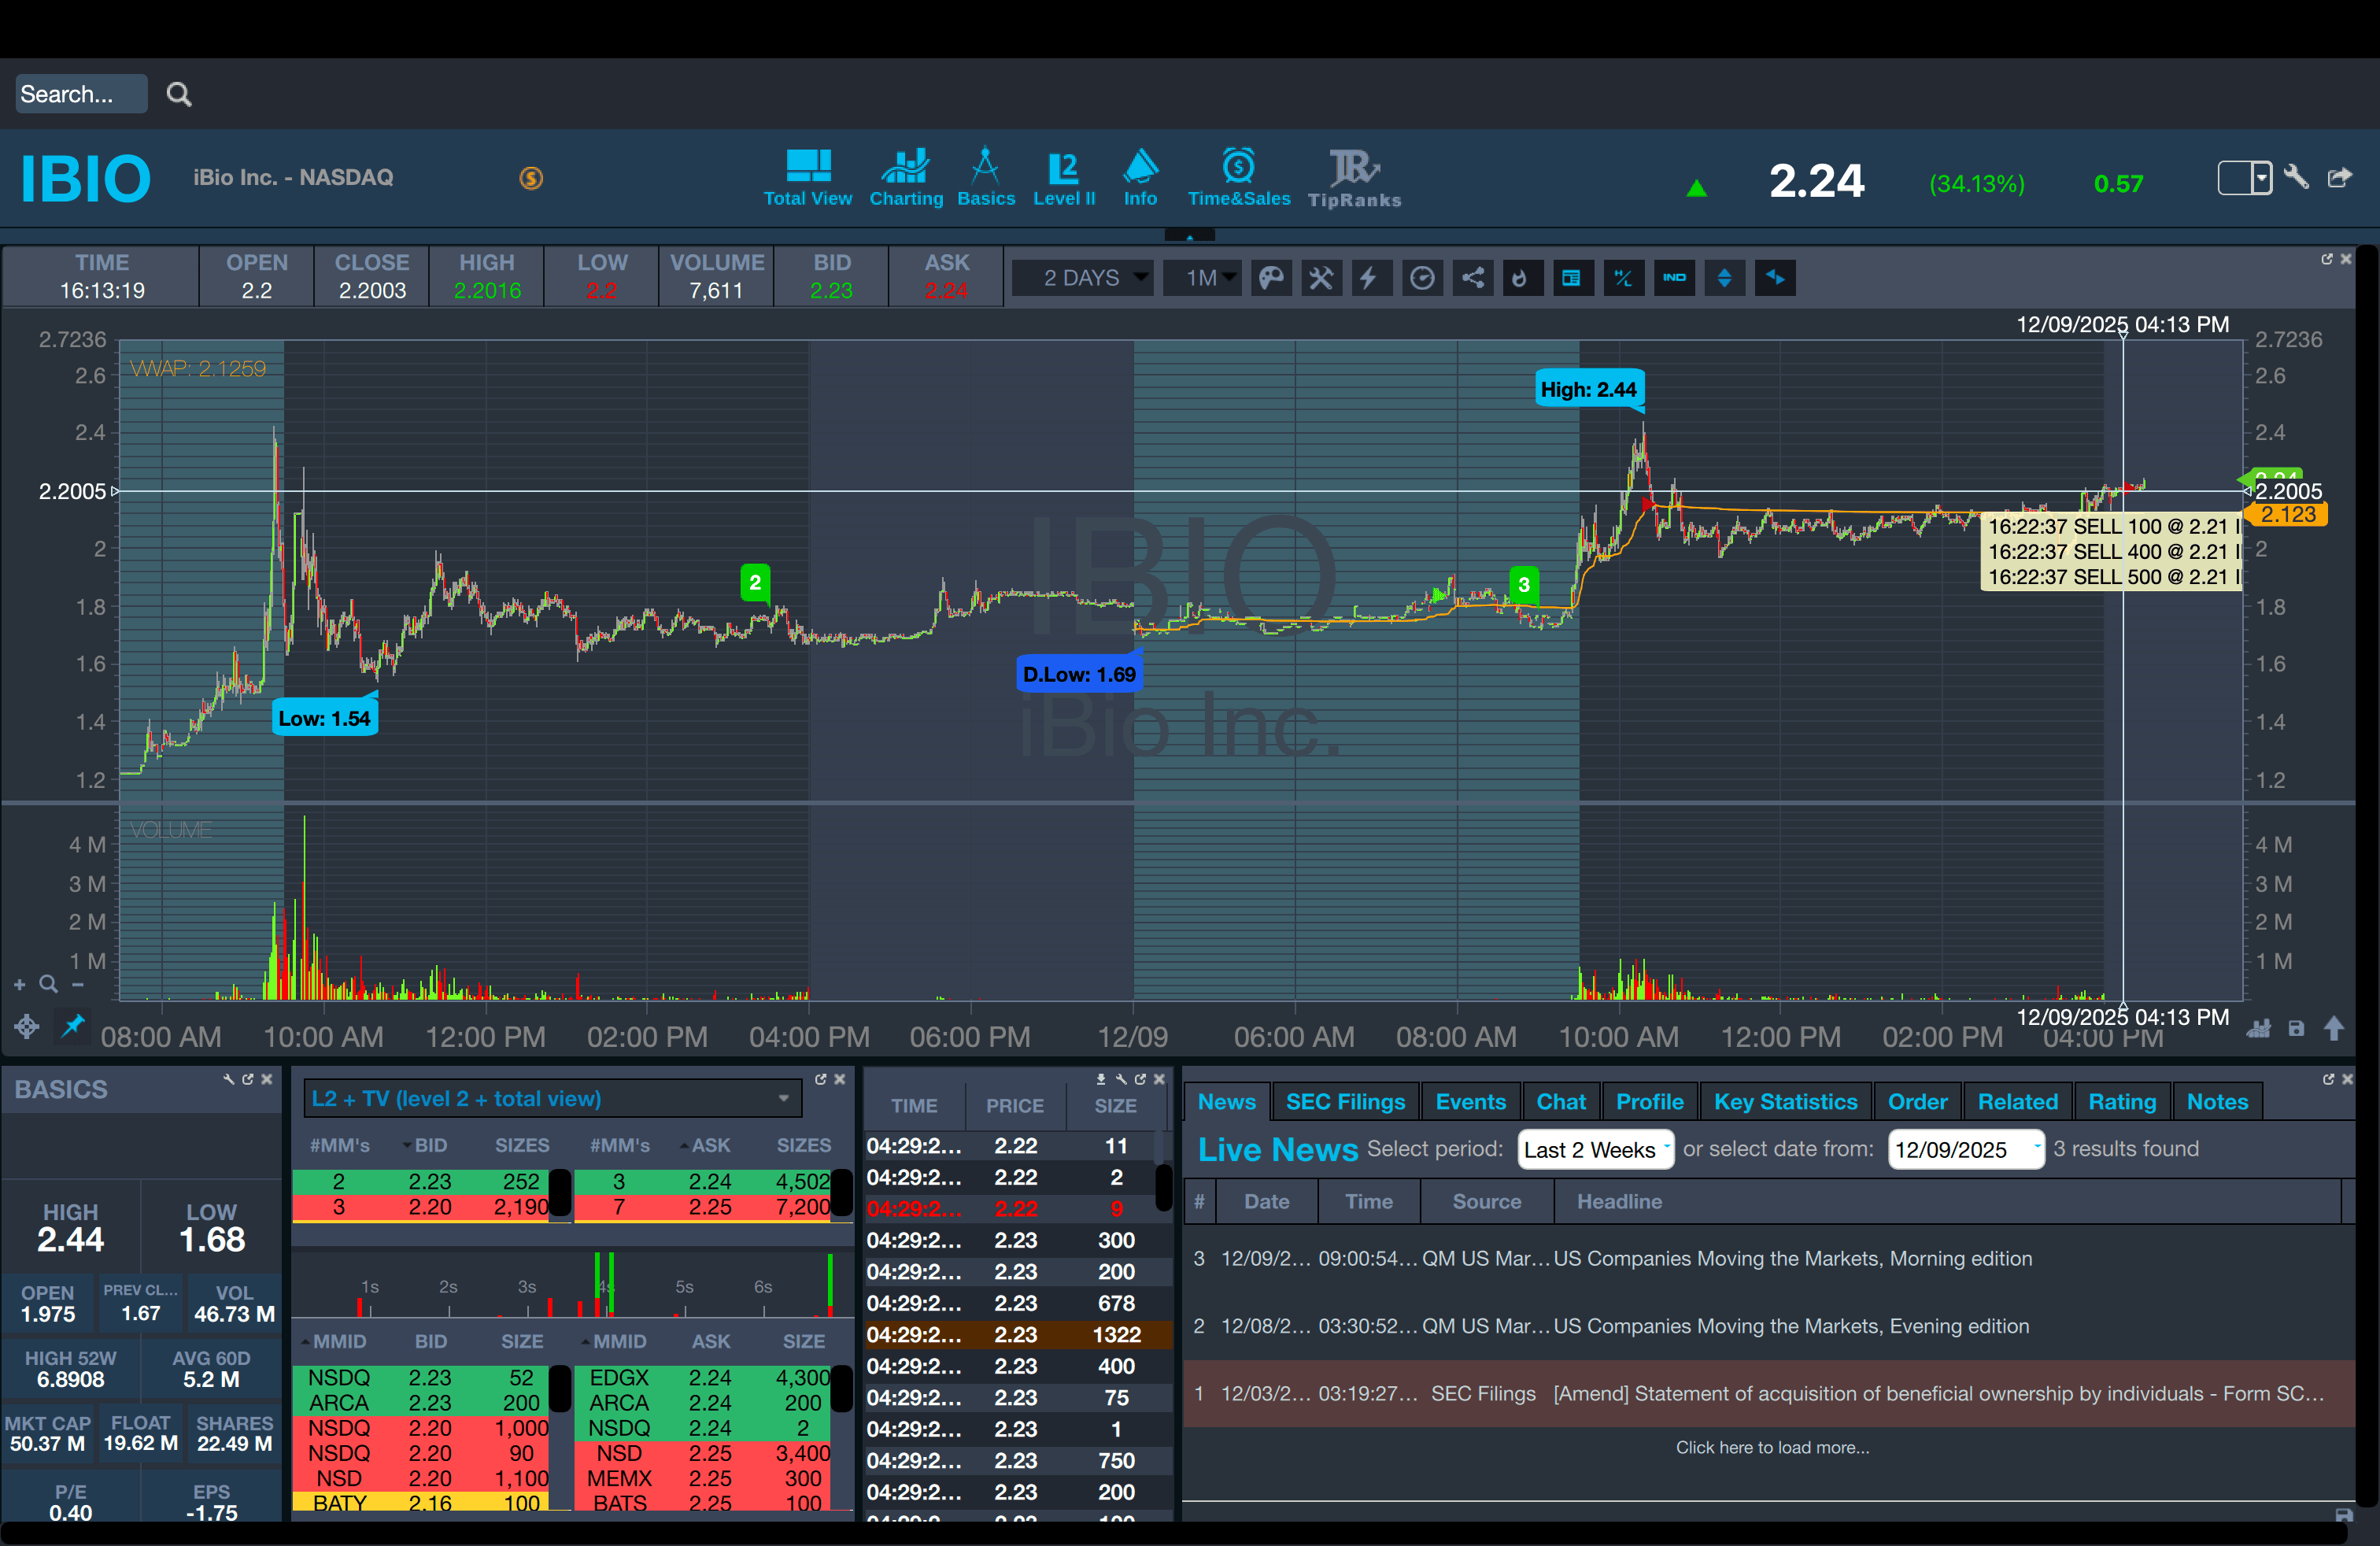This screenshot has width=2380, height=1546.
Task: Click the share chart icon
Action: [1472, 278]
